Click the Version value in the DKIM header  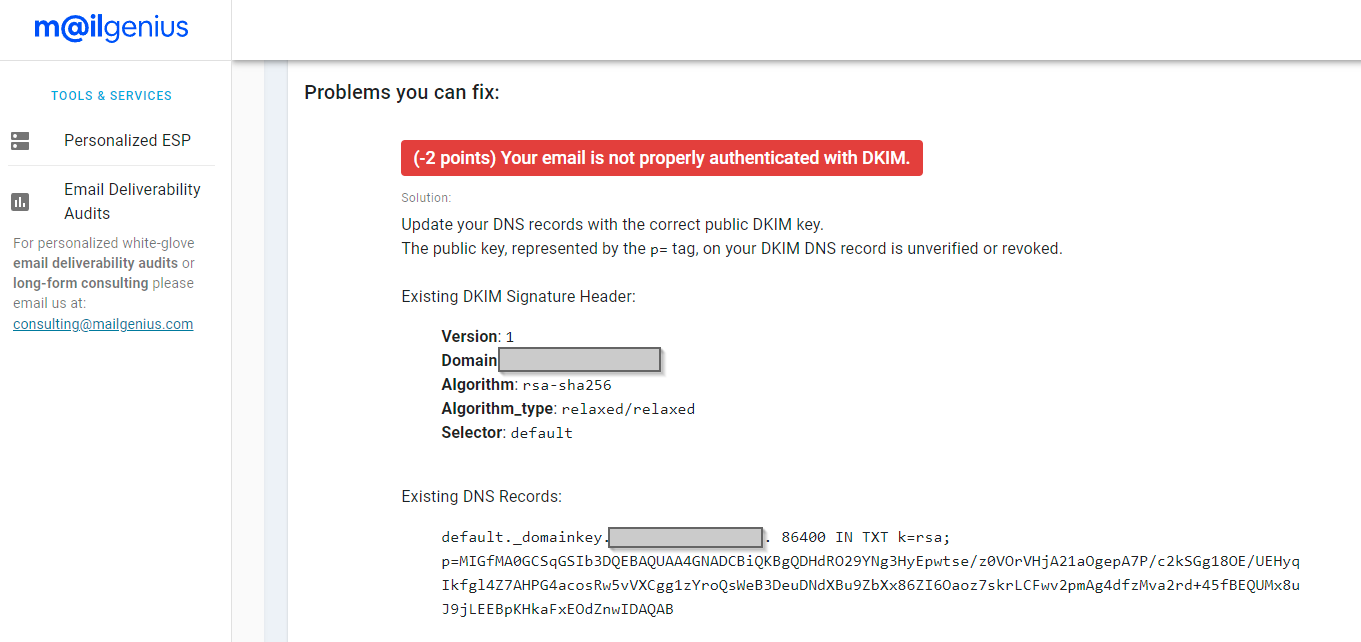click(510, 337)
